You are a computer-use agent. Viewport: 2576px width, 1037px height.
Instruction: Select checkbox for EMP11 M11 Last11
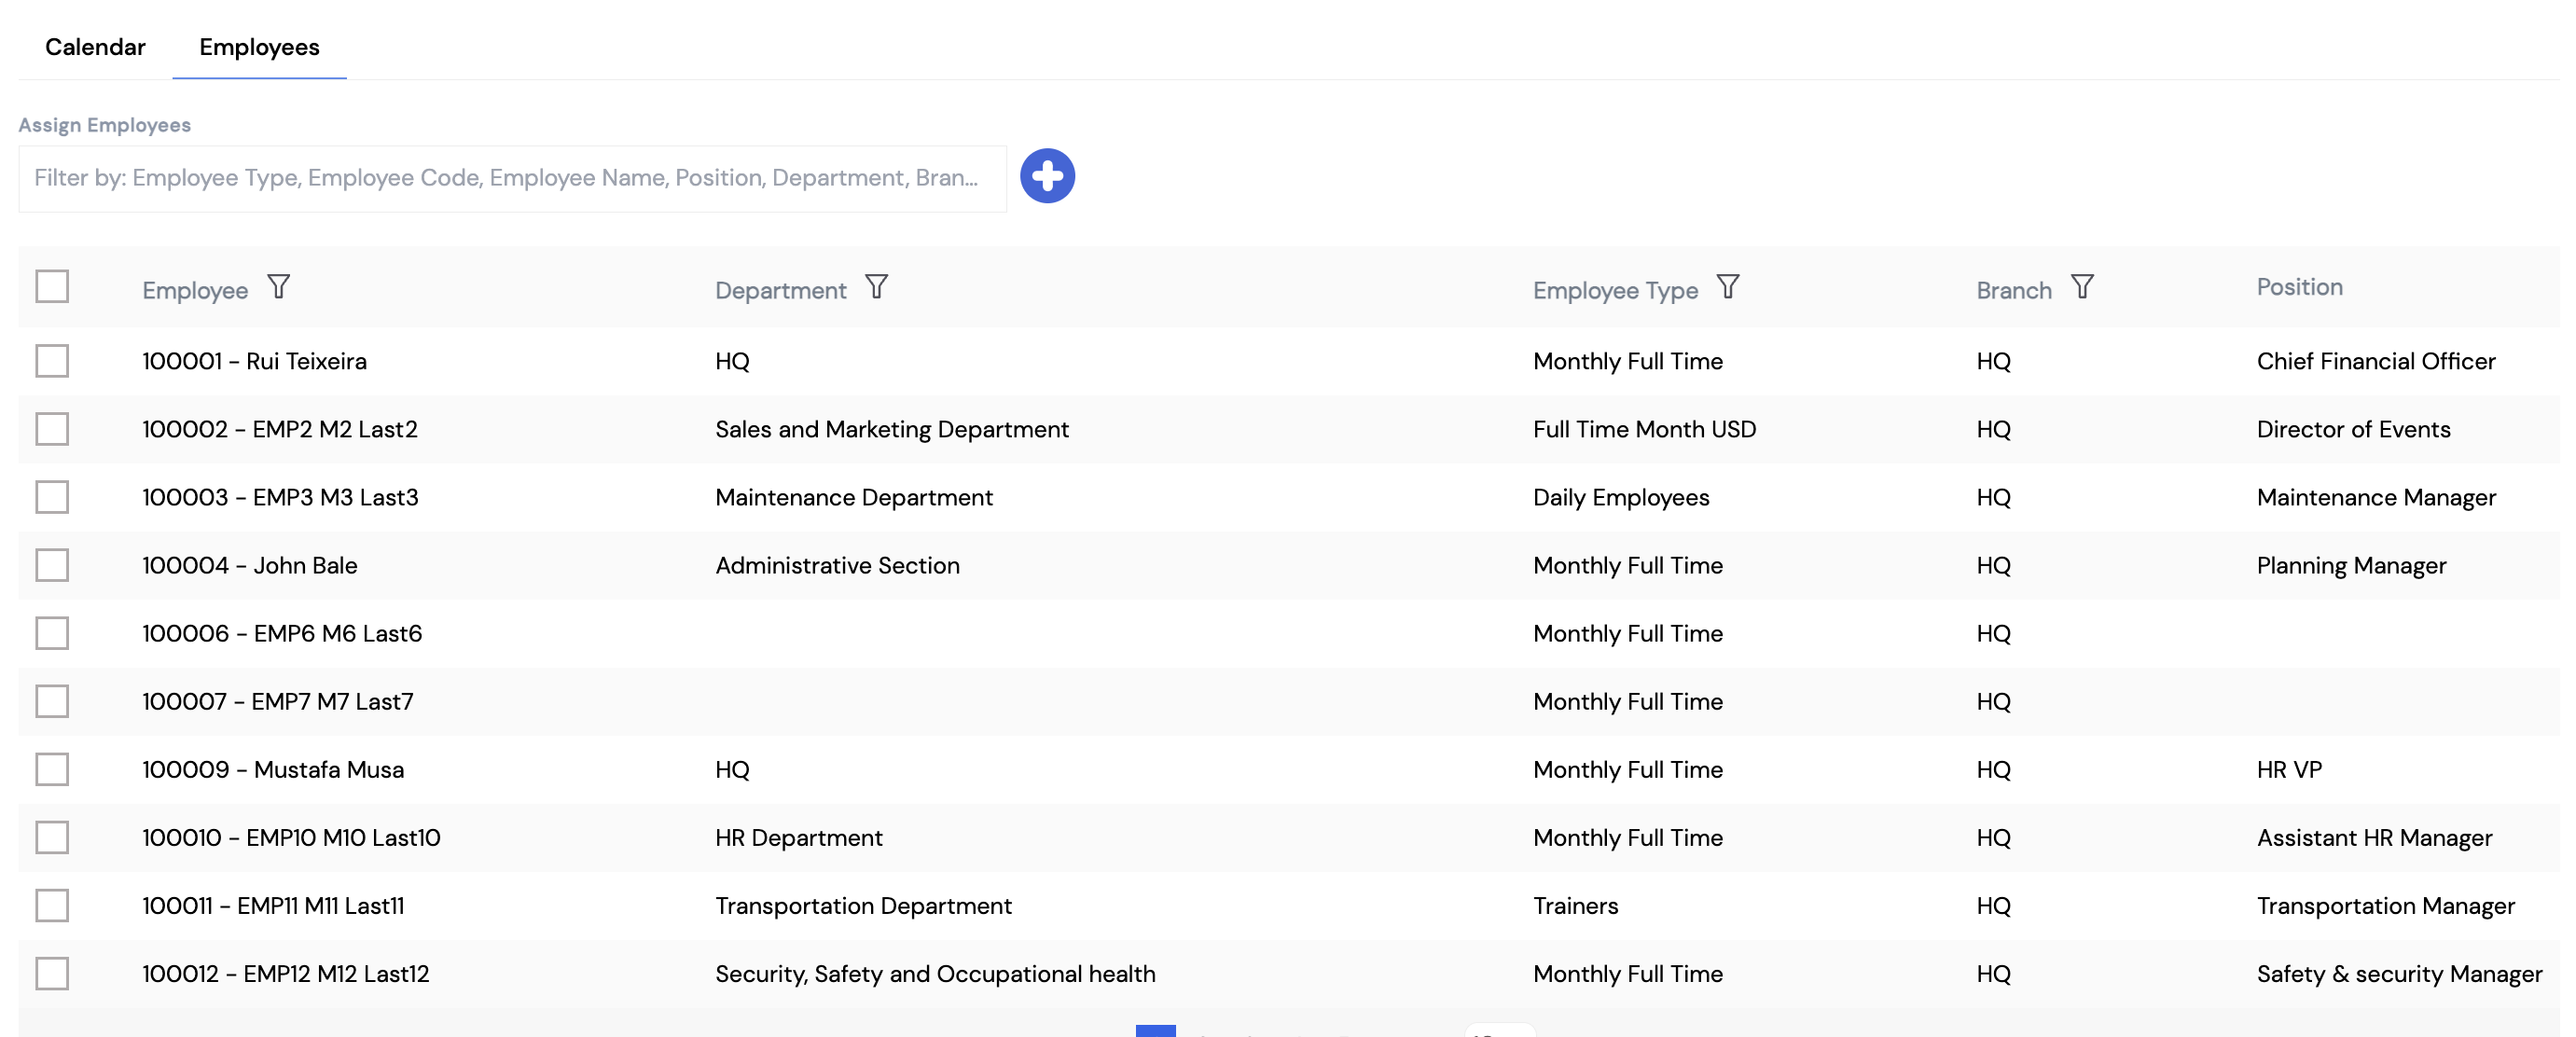pos(52,905)
